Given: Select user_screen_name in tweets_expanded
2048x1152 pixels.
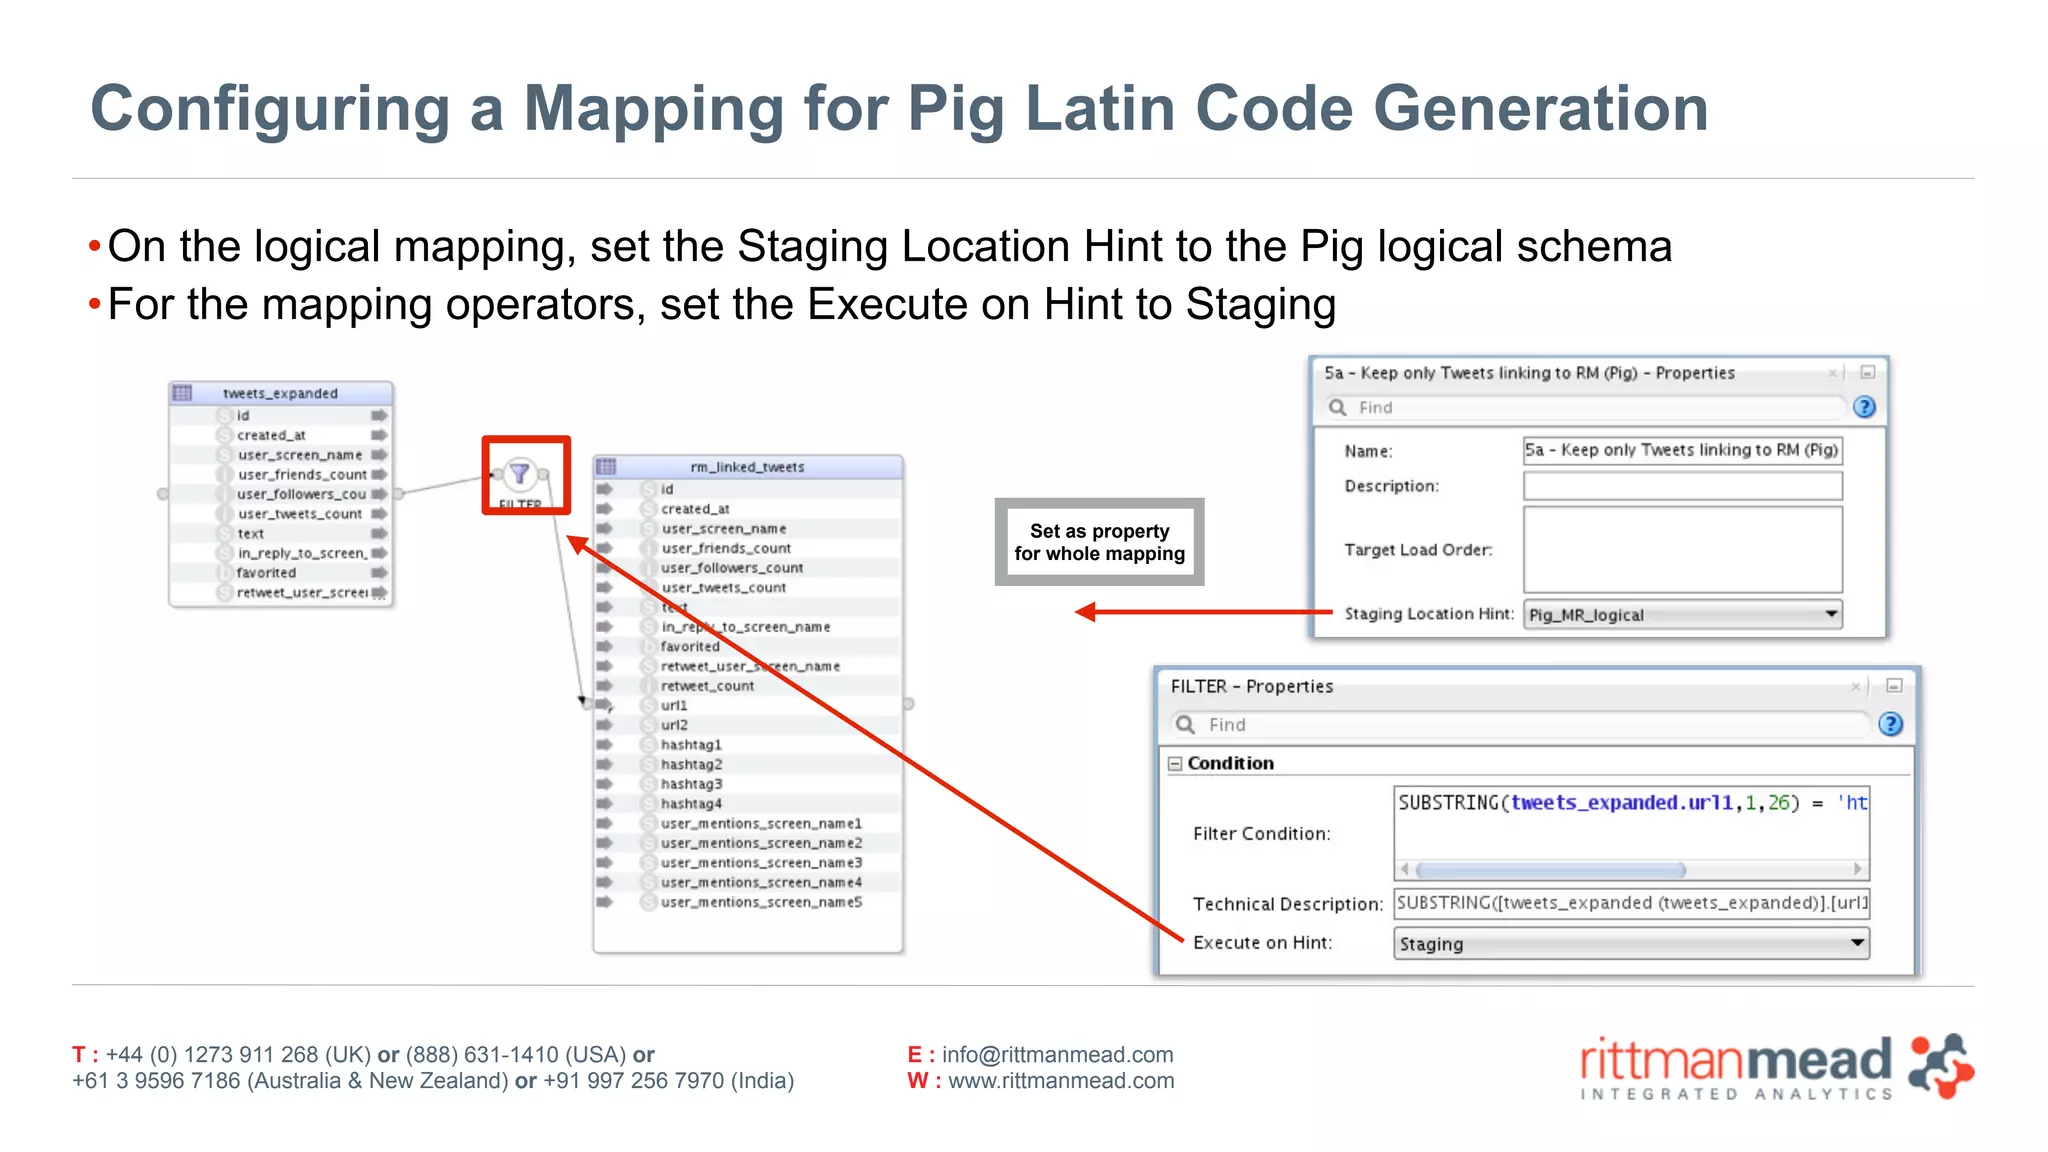Looking at the screenshot, I should pos(299,455).
